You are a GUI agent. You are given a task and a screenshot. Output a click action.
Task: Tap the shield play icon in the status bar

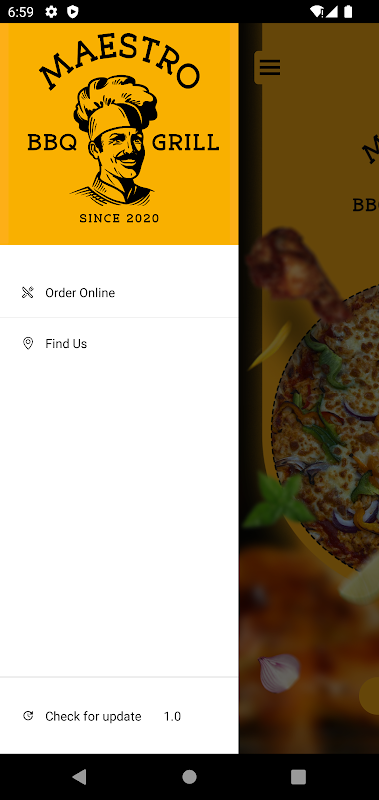pyautogui.click(x=73, y=12)
